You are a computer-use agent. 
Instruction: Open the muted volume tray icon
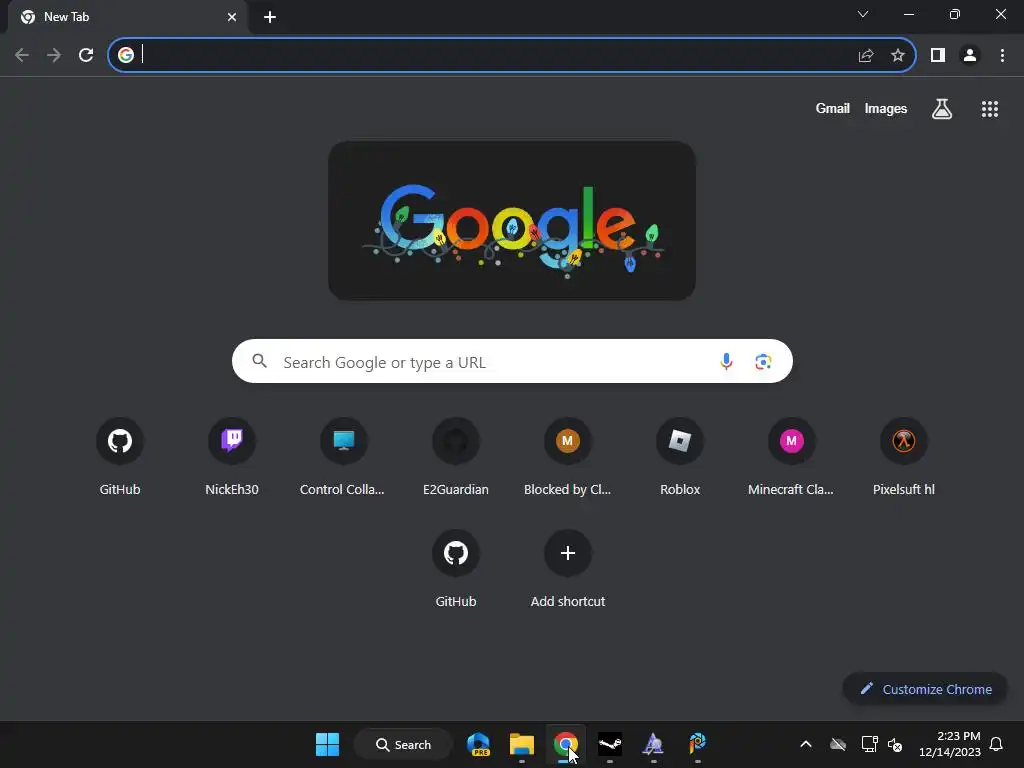(895, 744)
